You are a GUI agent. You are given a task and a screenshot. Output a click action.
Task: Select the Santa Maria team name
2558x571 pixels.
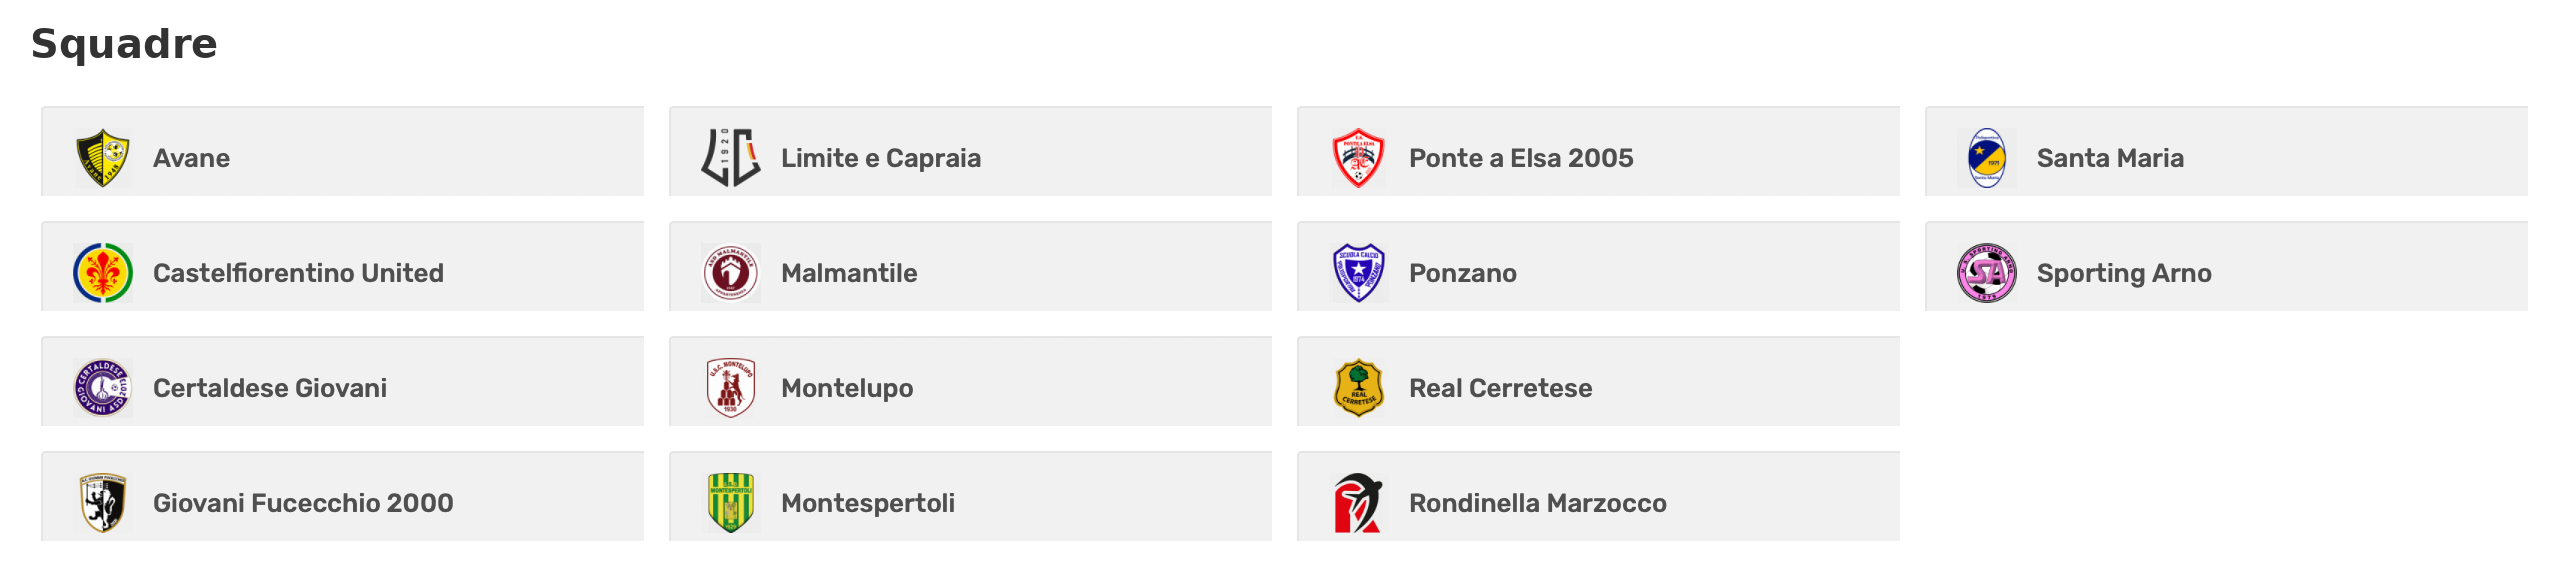[2110, 158]
